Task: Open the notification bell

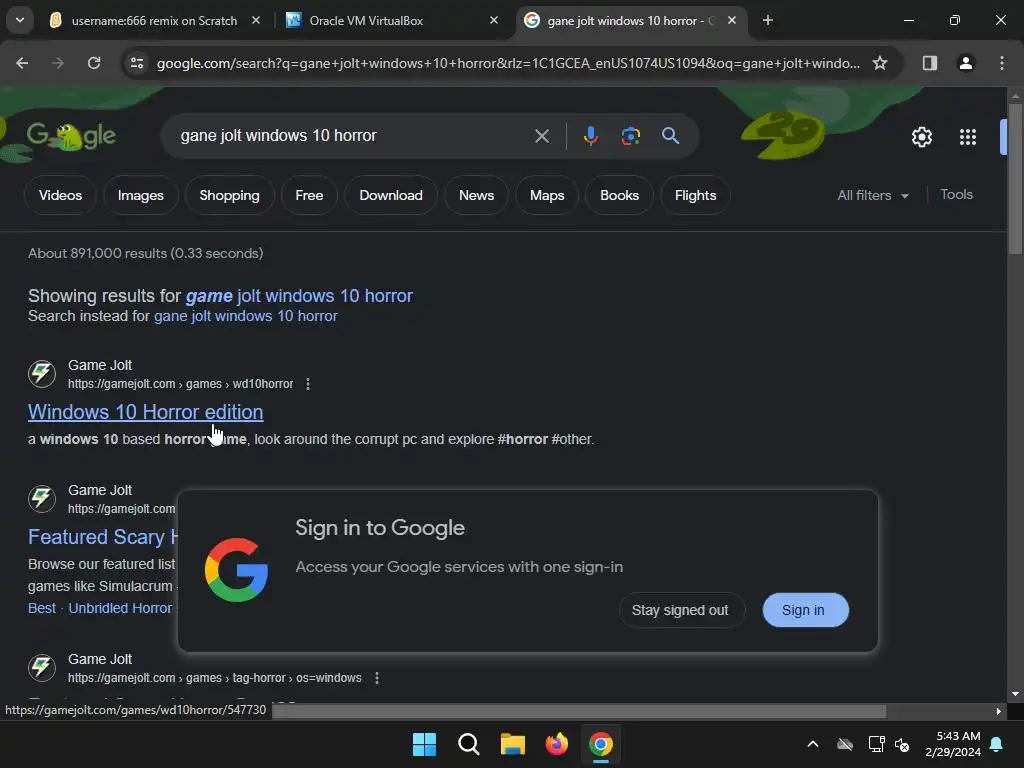Action: 997,744
